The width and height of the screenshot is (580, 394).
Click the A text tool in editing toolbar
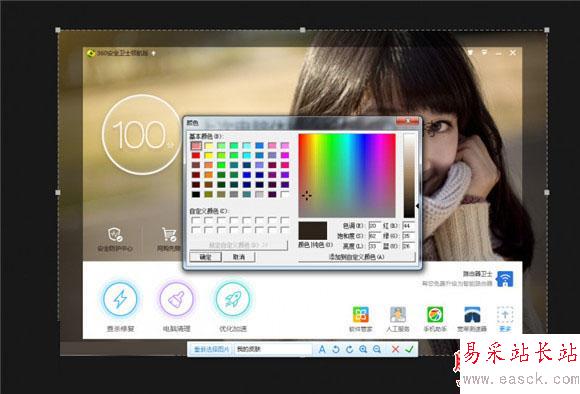pos(322,349)
